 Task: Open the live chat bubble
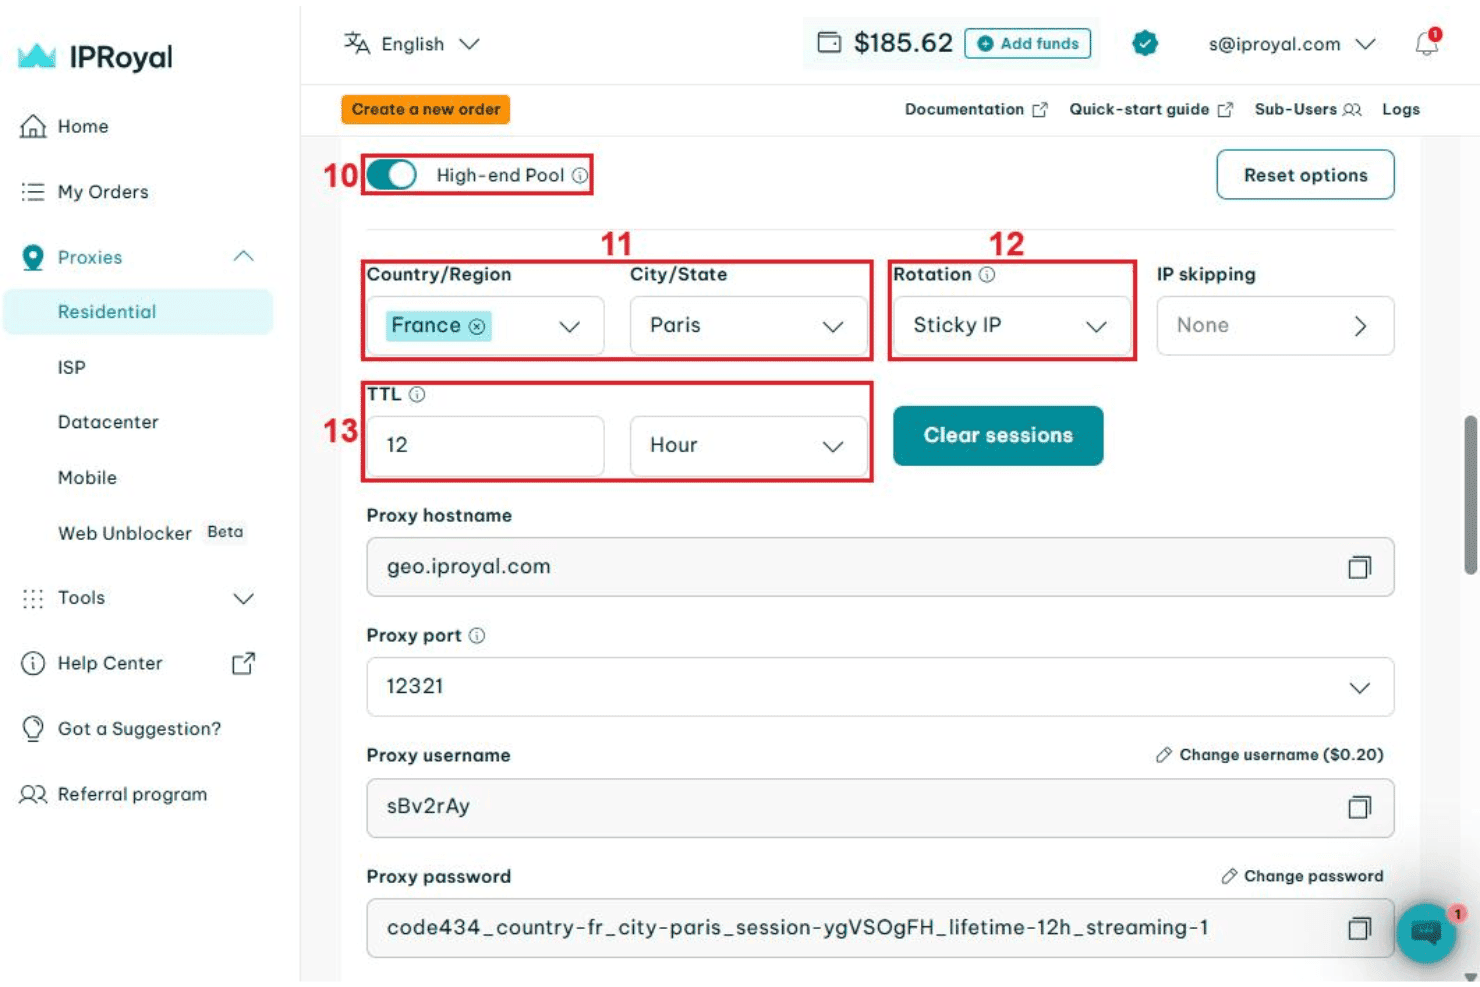click(x=1426, y=933)
